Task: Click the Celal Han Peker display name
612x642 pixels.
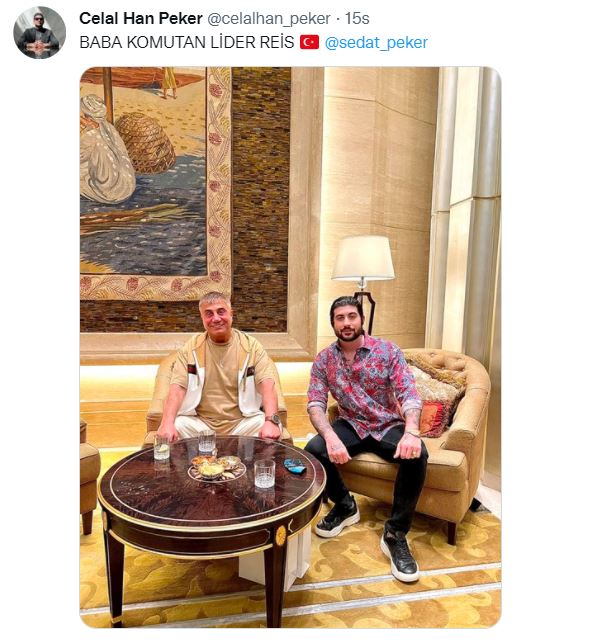Action: 141,18
